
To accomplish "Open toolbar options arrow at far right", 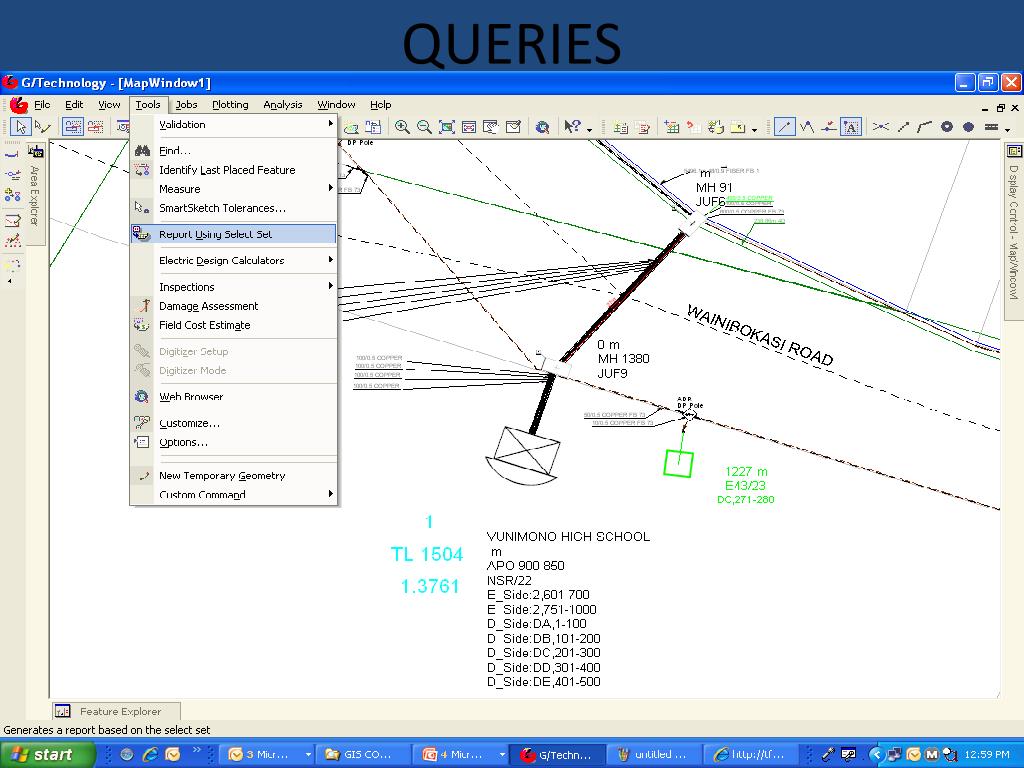I will coord(1008,129).
